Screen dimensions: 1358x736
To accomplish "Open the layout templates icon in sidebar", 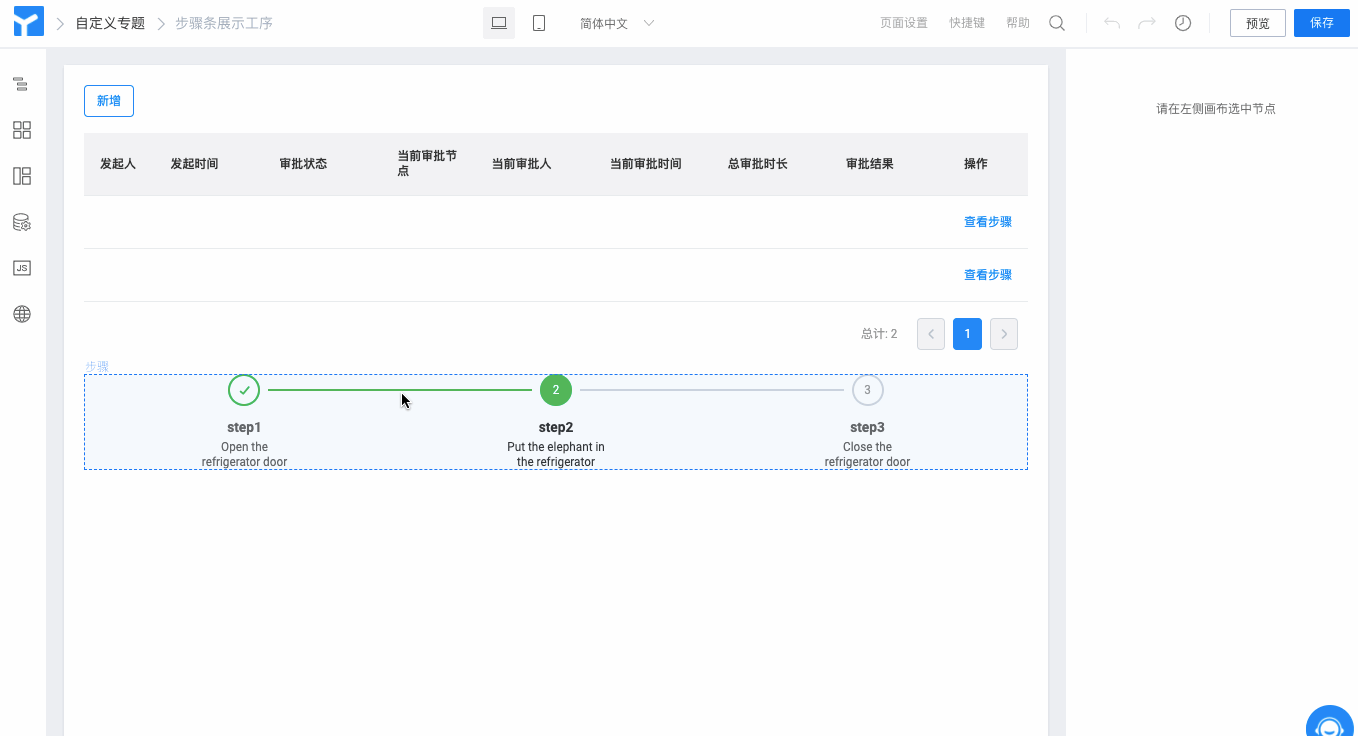I will (21, 176).
